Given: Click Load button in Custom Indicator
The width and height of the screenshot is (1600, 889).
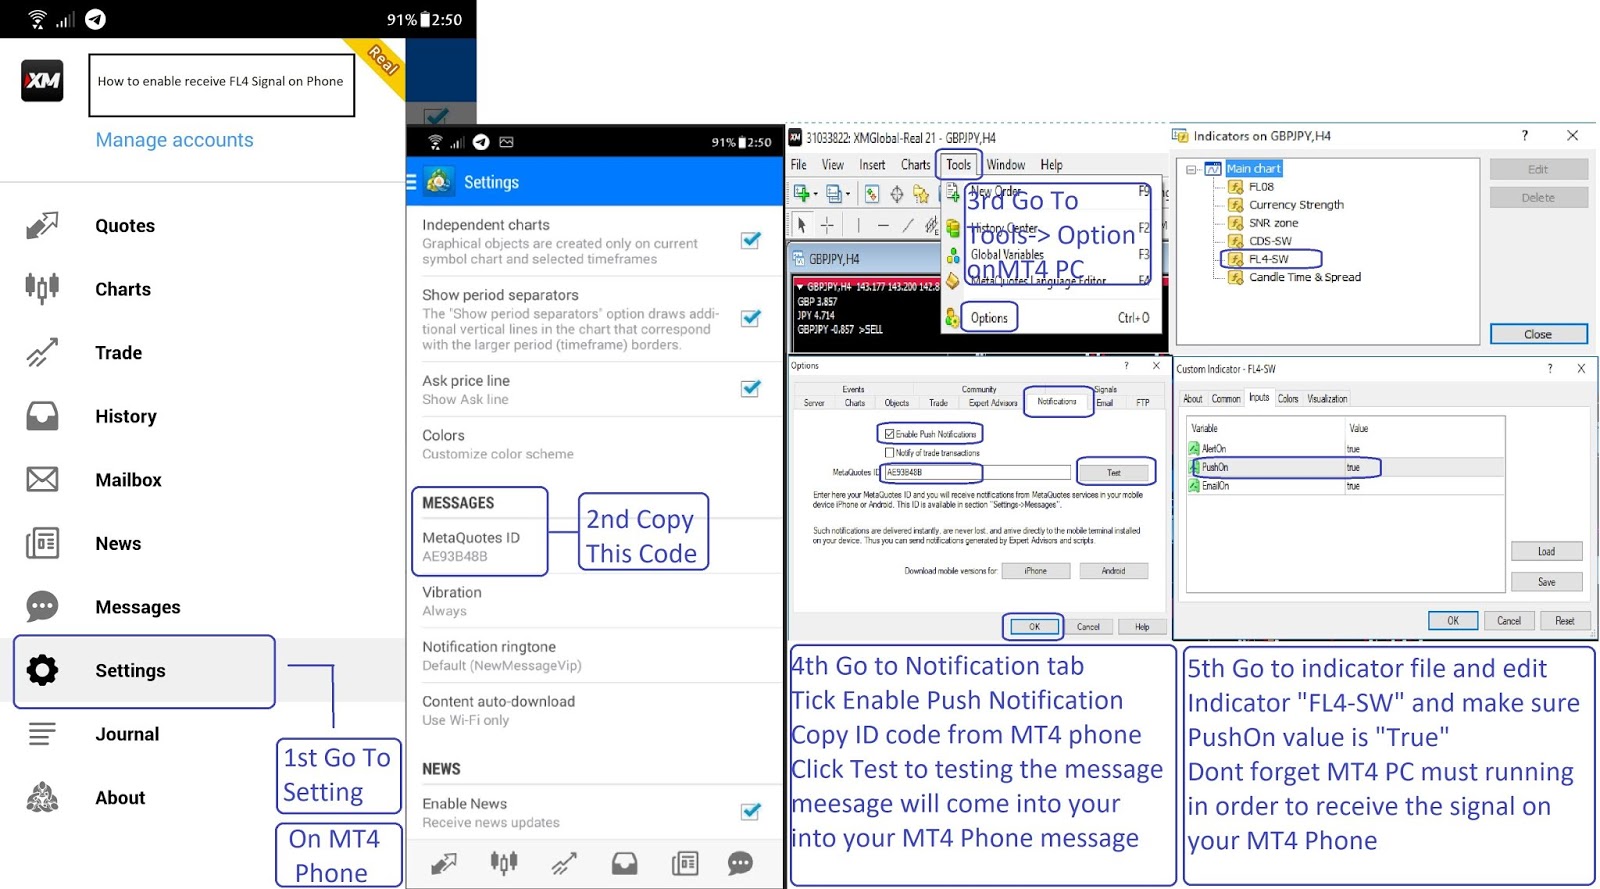Looking at the screenshot, I should (x=1546, y=551).
